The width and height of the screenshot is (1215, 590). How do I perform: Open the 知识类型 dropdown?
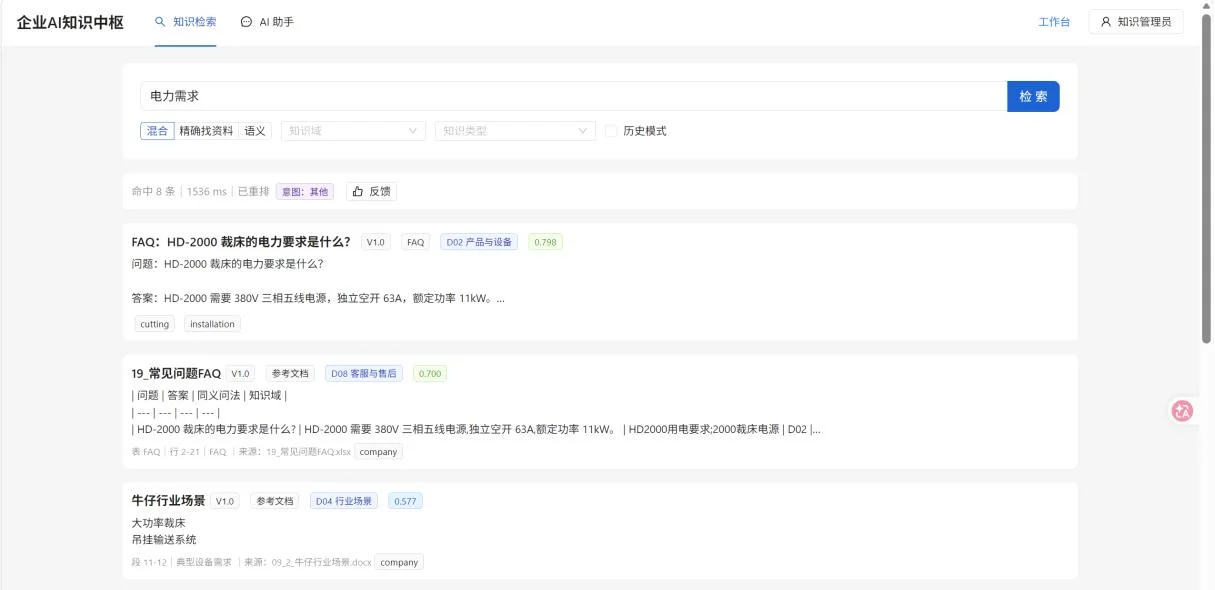(515, 131)
